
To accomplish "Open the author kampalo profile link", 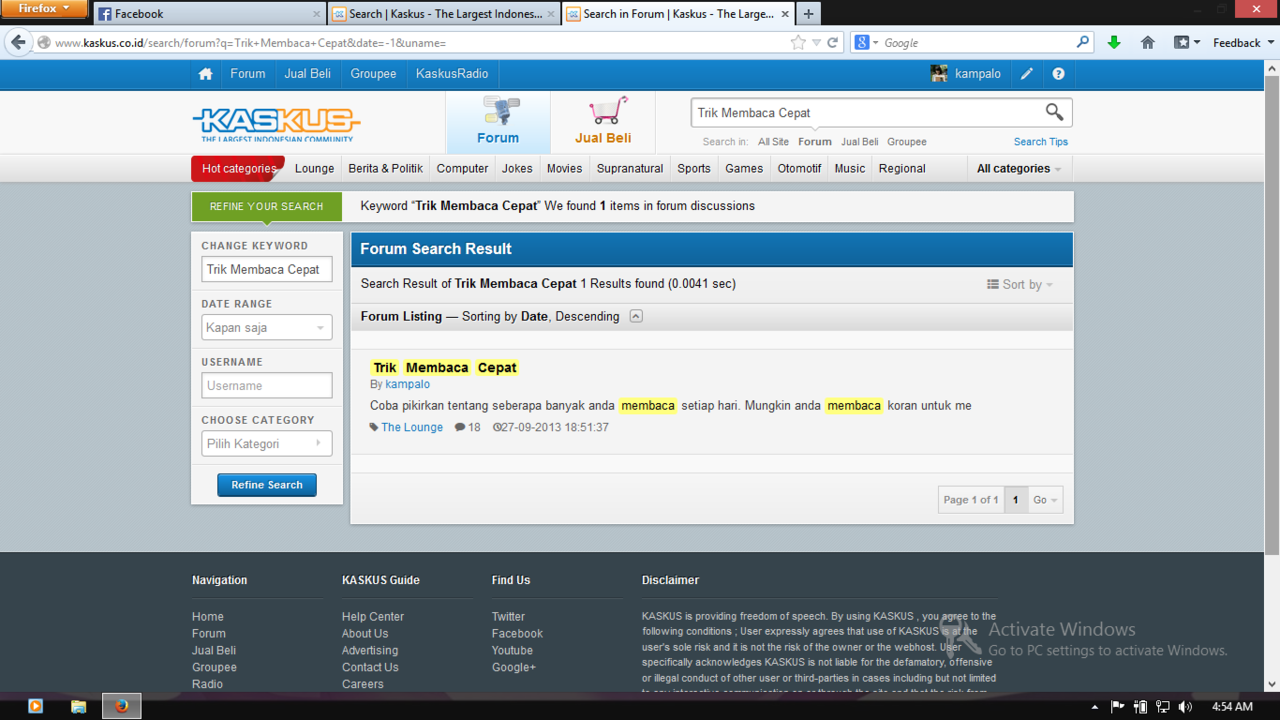I will point(407,384).
